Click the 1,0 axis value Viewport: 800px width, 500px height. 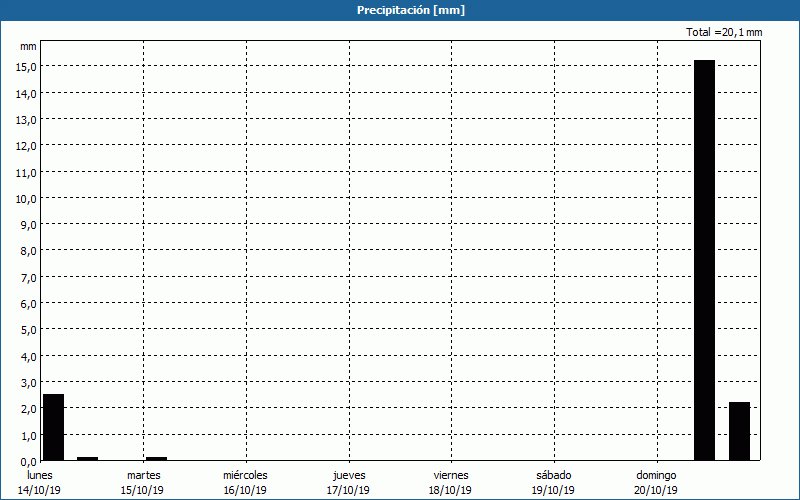(x=29, y=436)
